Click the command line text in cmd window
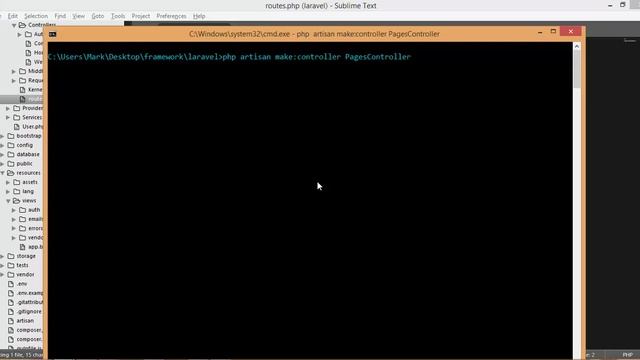This screenshot has height=360, width=640. (229, 57)
